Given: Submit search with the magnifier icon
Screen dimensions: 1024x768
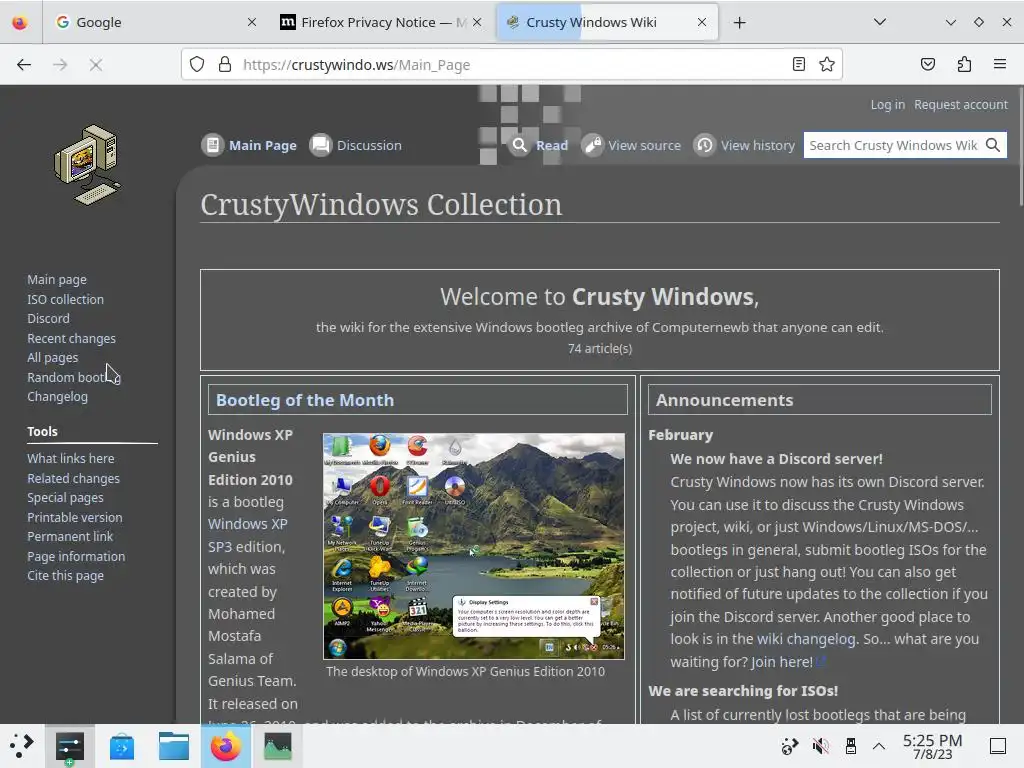Looking at the screenshot, I should tap(993, 145).
